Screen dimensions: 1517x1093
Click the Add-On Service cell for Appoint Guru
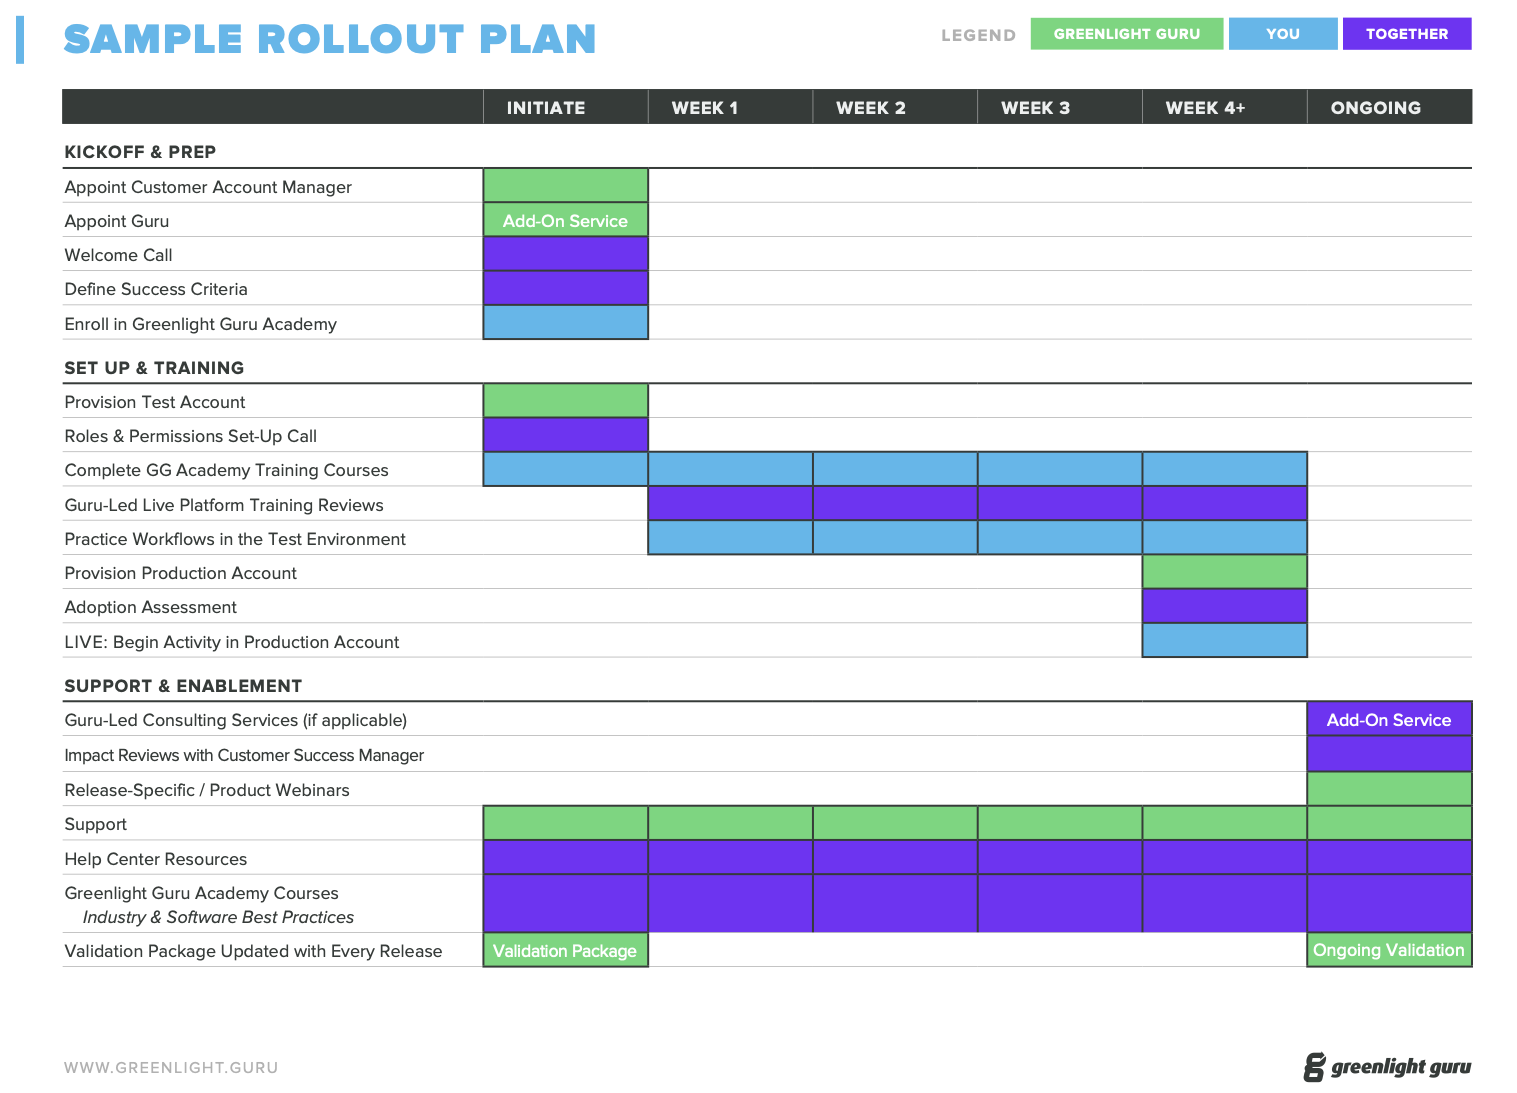(565, 221)
